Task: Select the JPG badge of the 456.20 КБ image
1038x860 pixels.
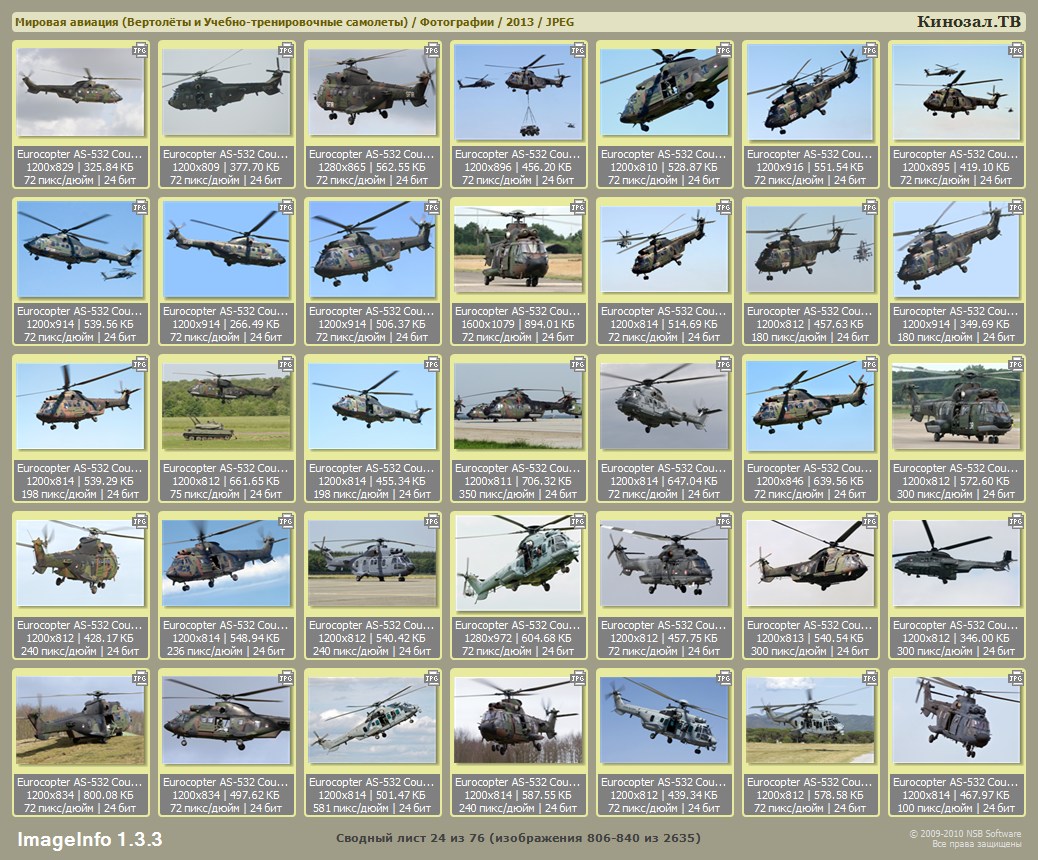Action: (578, 49)
